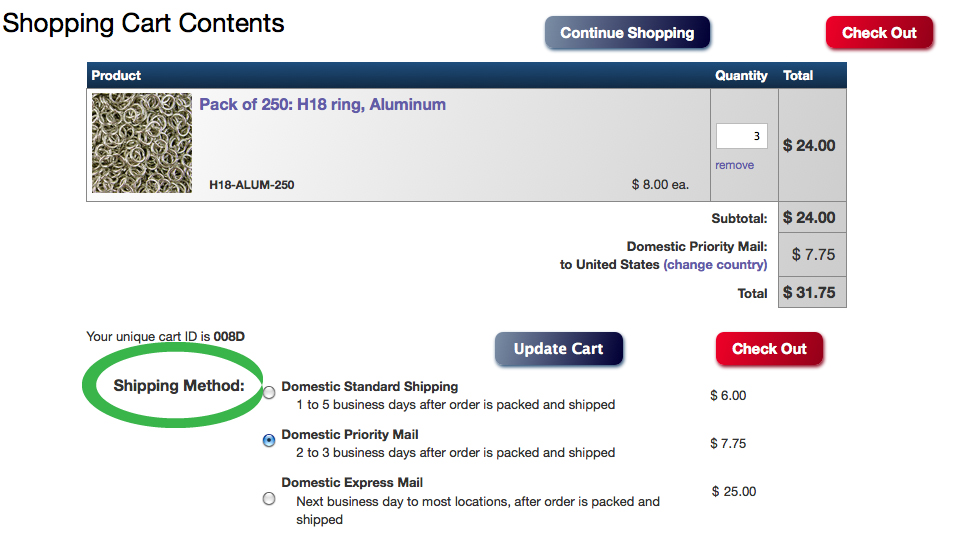Click the quantity input field

741,136
